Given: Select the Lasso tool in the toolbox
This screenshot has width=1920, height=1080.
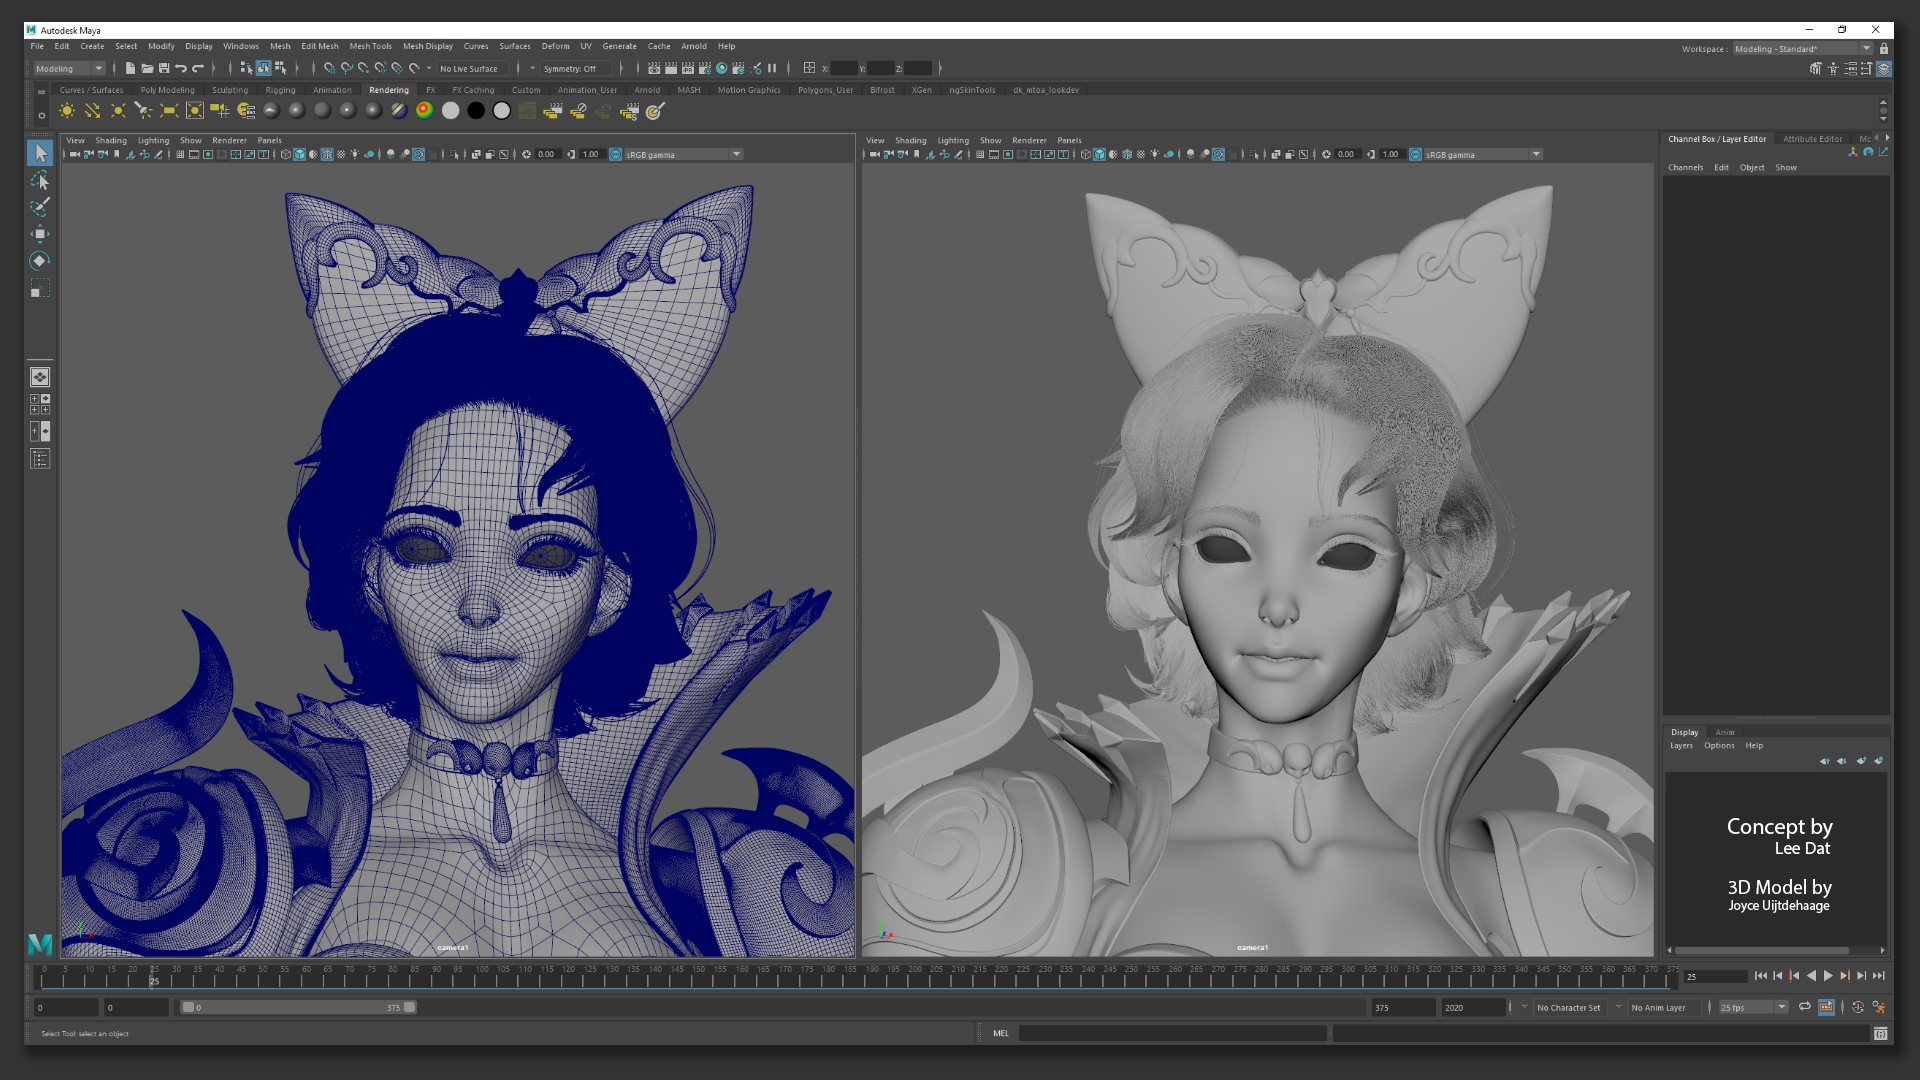Looking at the screenshot, I should pos(40,180).
